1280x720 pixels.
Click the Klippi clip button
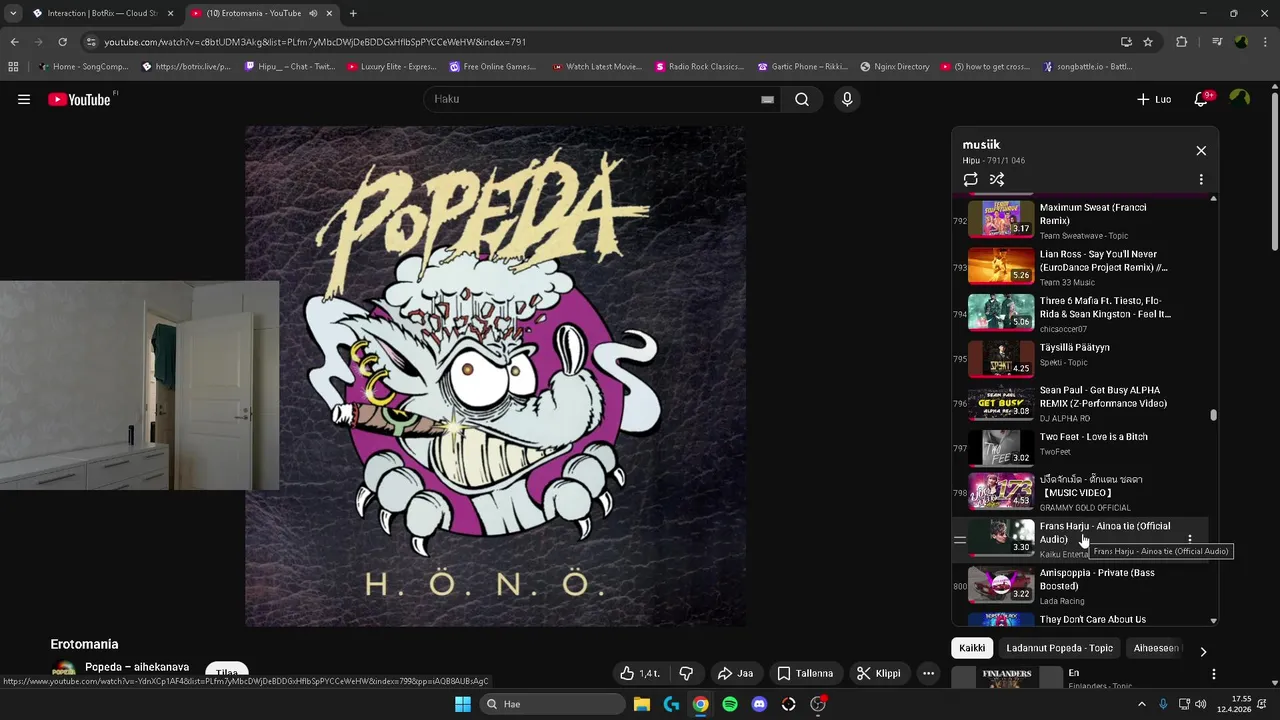[878, 673]
